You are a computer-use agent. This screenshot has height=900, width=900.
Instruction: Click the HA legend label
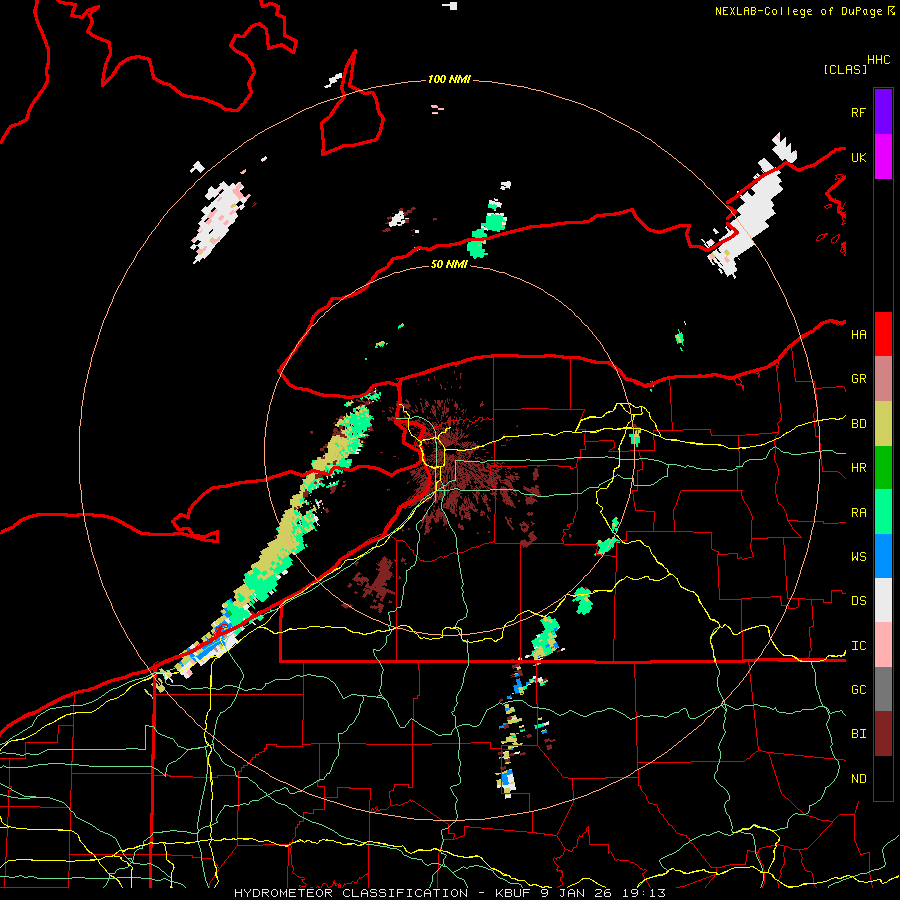pos(858,334)
